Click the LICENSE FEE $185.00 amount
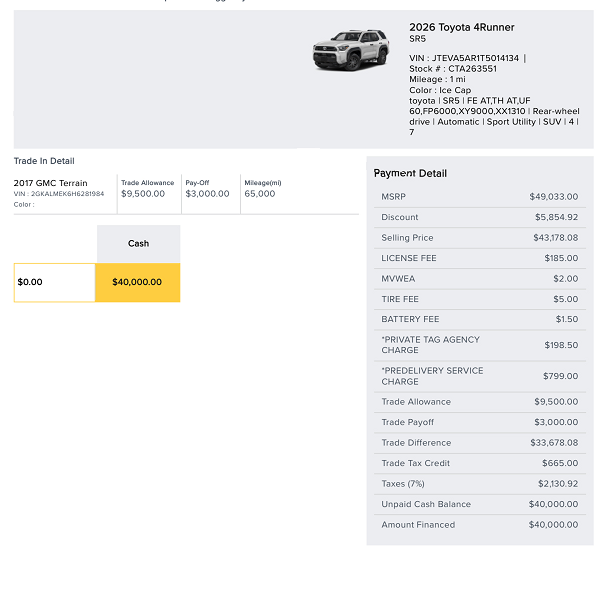The height and width of the screenshot is (590, 612). point(561,258)
